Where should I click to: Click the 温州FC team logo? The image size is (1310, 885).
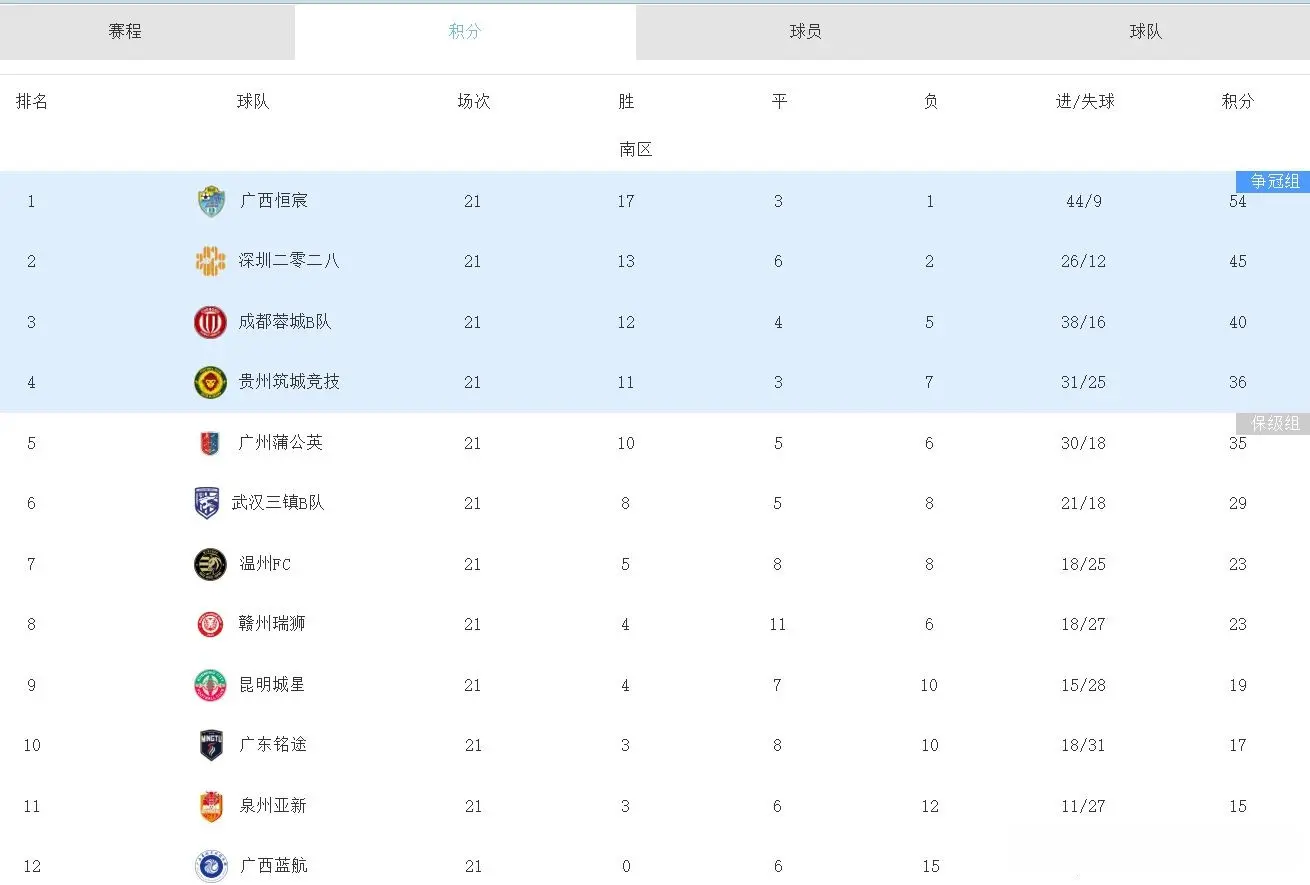tap(210, 564)
